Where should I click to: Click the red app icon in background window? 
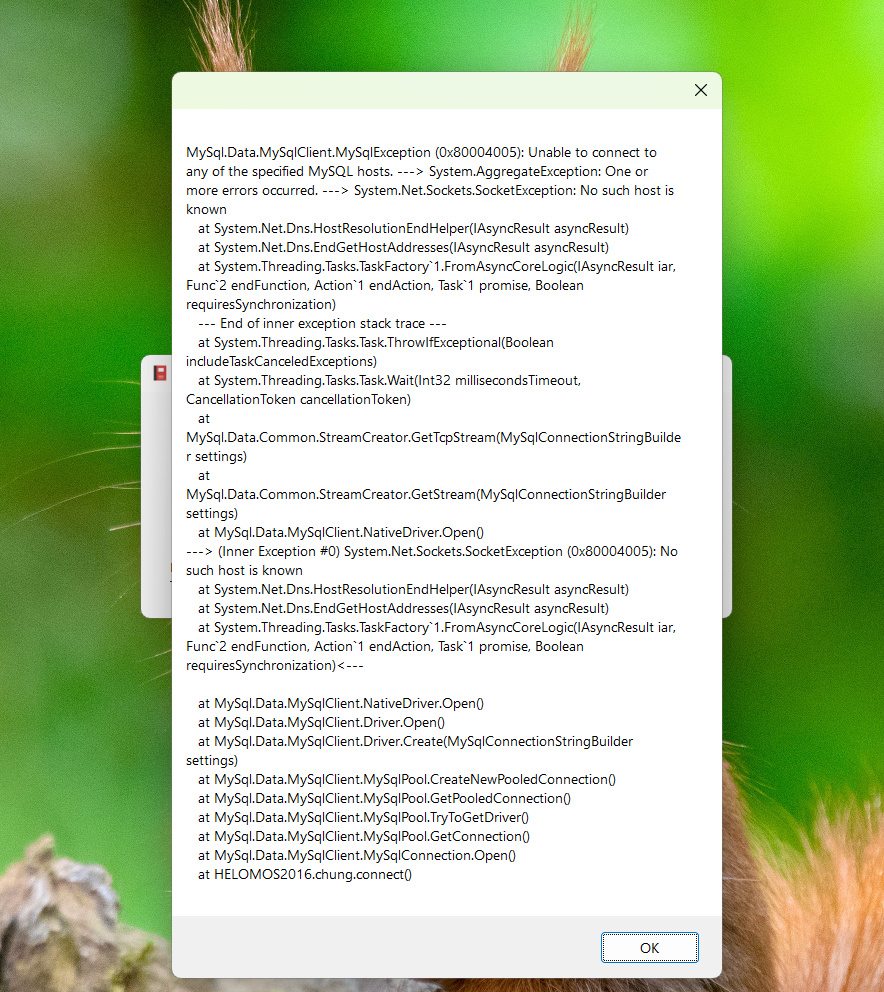[x=160, y=373]
